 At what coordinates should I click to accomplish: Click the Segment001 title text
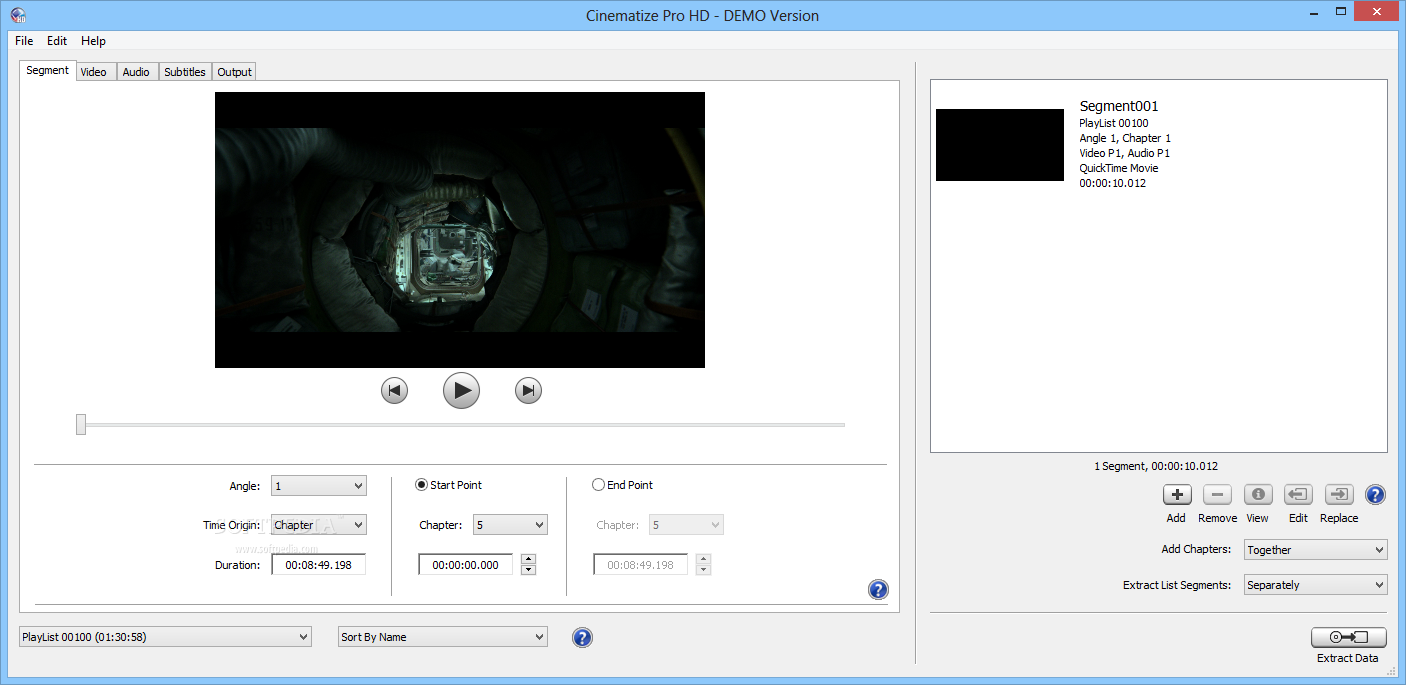1119,106
